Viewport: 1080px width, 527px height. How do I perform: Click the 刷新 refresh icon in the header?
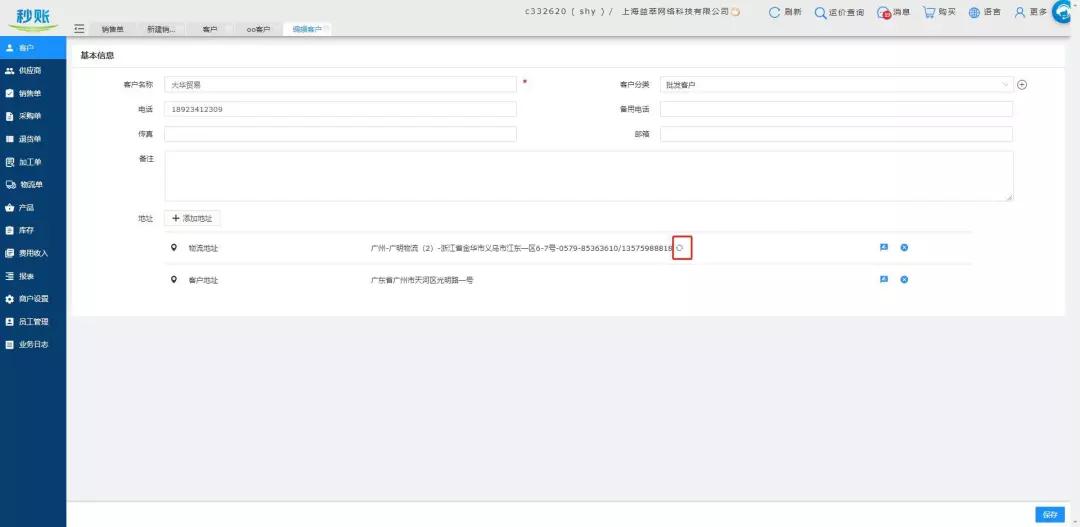coord(774,12)
